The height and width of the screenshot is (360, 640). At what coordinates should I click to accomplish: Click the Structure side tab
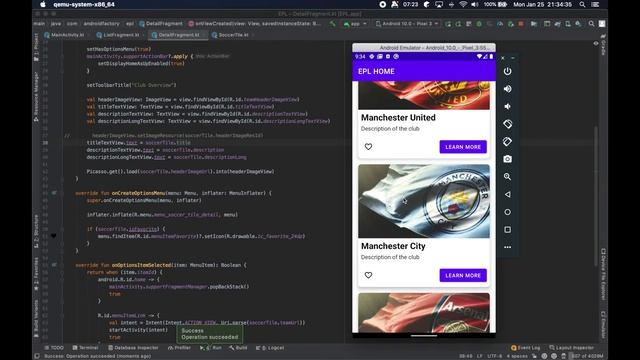point(36,231)
